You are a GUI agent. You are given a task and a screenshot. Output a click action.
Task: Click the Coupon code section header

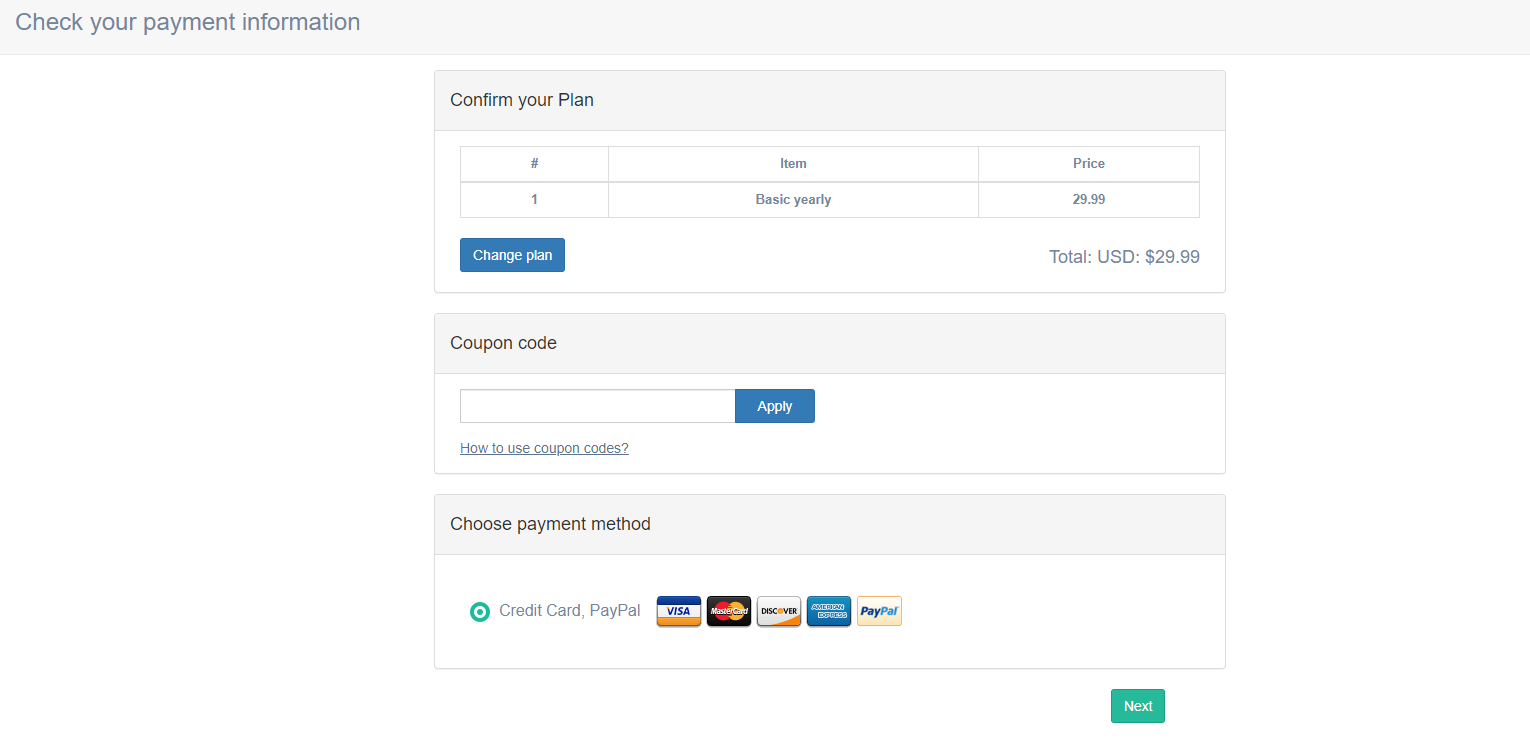click(503, 342)
